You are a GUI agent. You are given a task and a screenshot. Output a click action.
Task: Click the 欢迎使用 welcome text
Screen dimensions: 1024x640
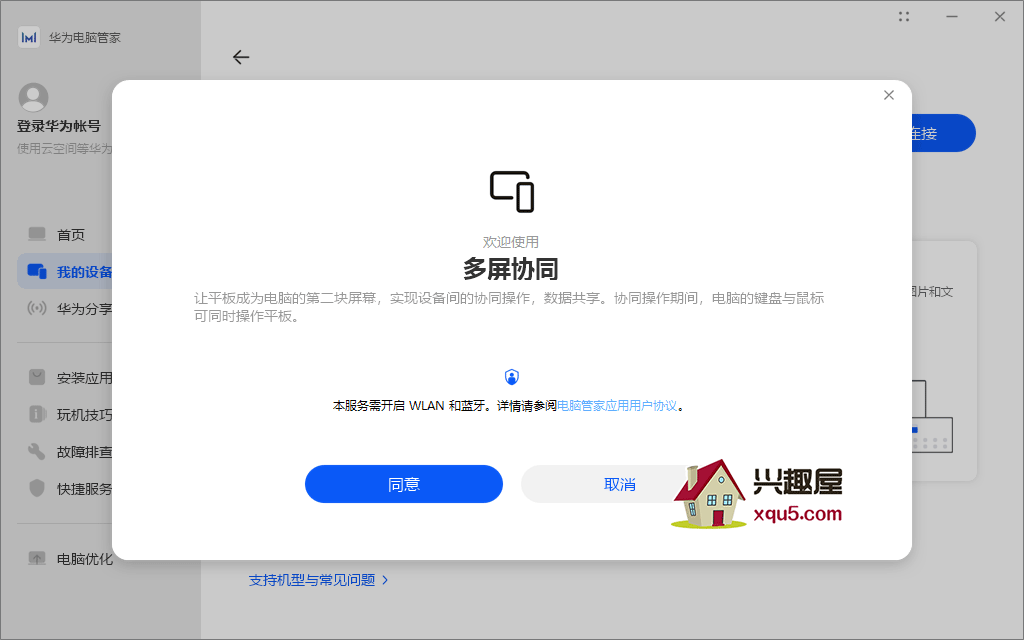coord(511,242)
